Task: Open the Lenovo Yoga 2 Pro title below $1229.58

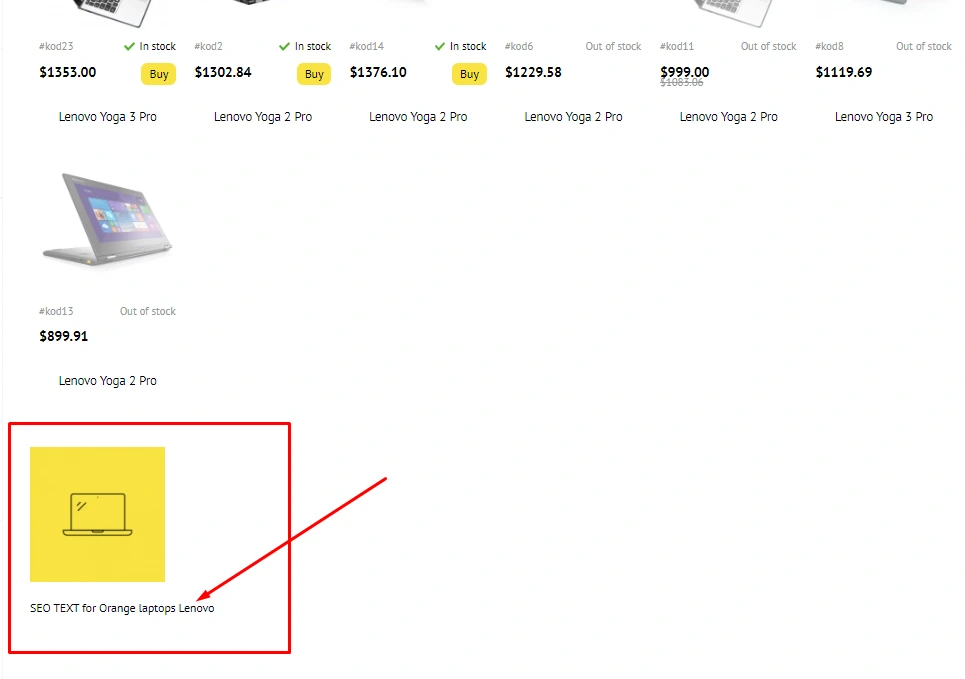Action: [573, 117]
